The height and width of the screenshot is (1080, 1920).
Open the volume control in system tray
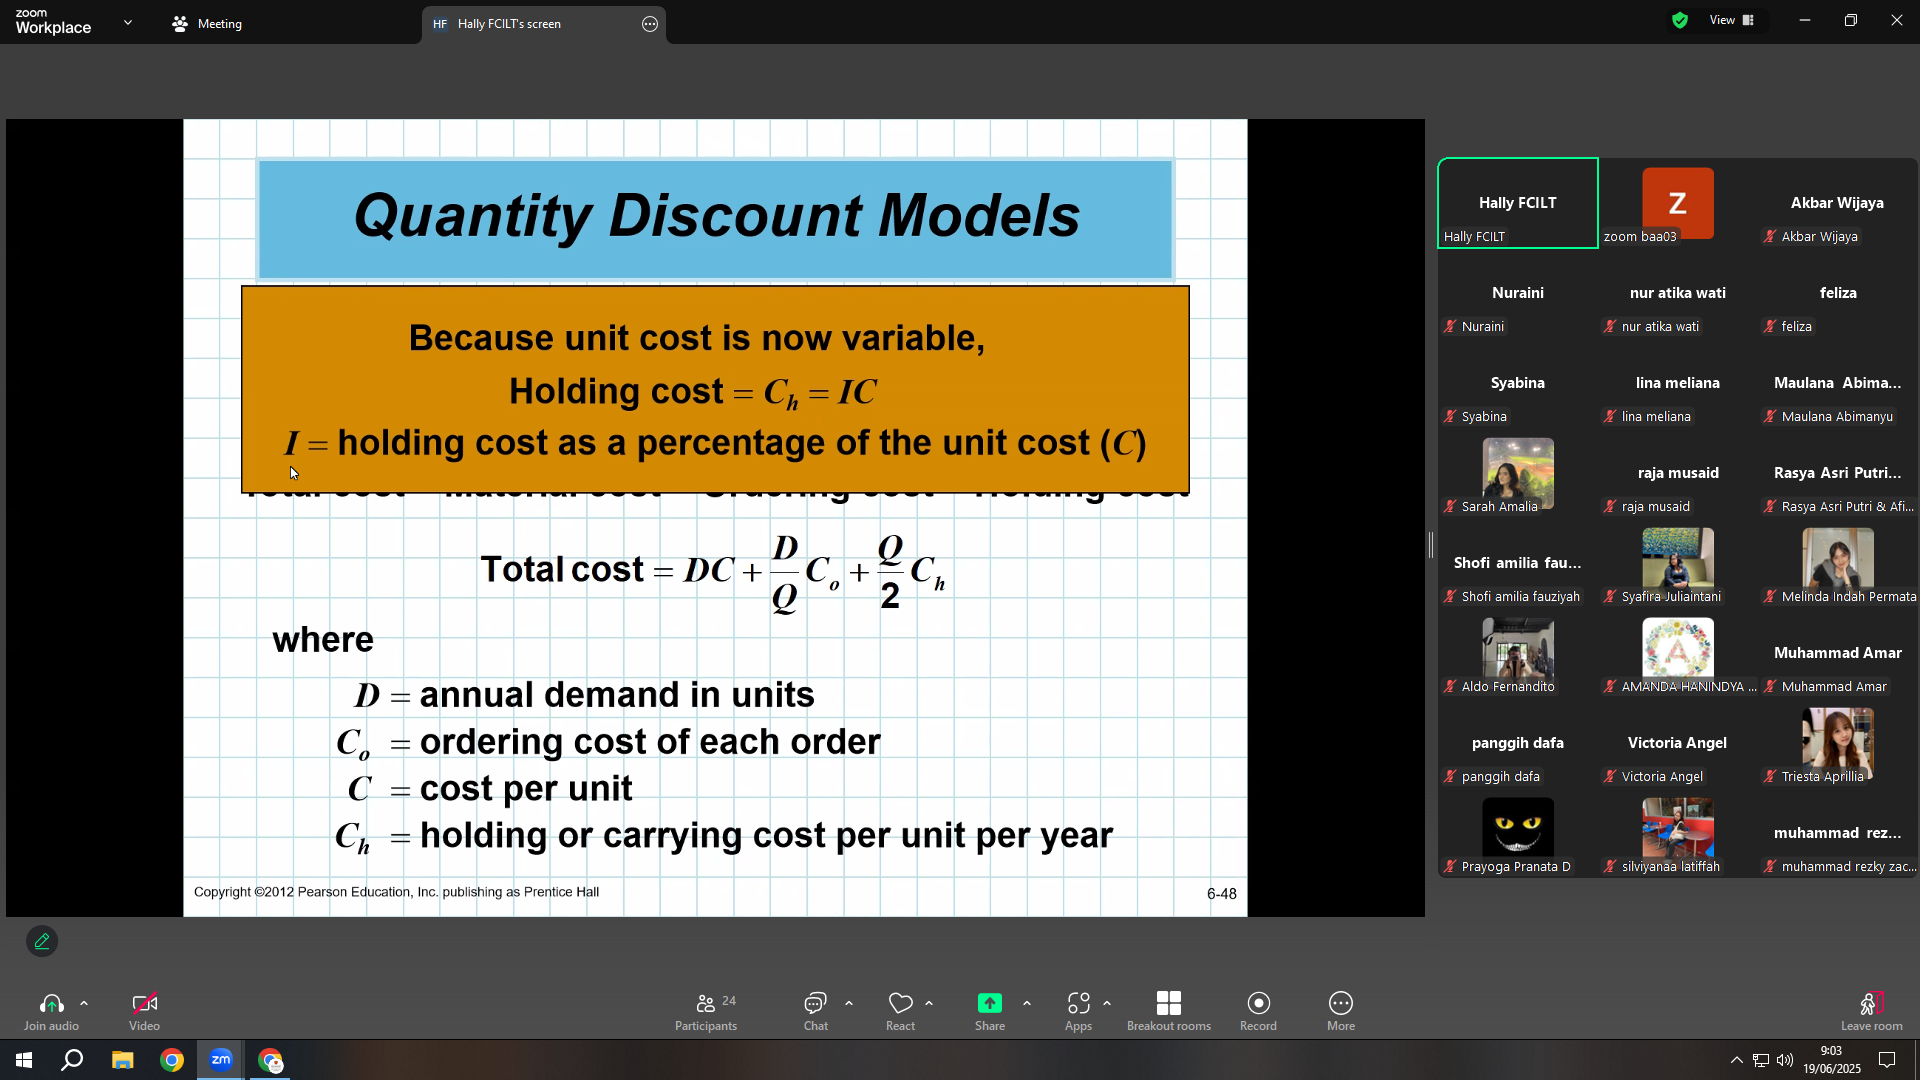tap(1785, 1060)
